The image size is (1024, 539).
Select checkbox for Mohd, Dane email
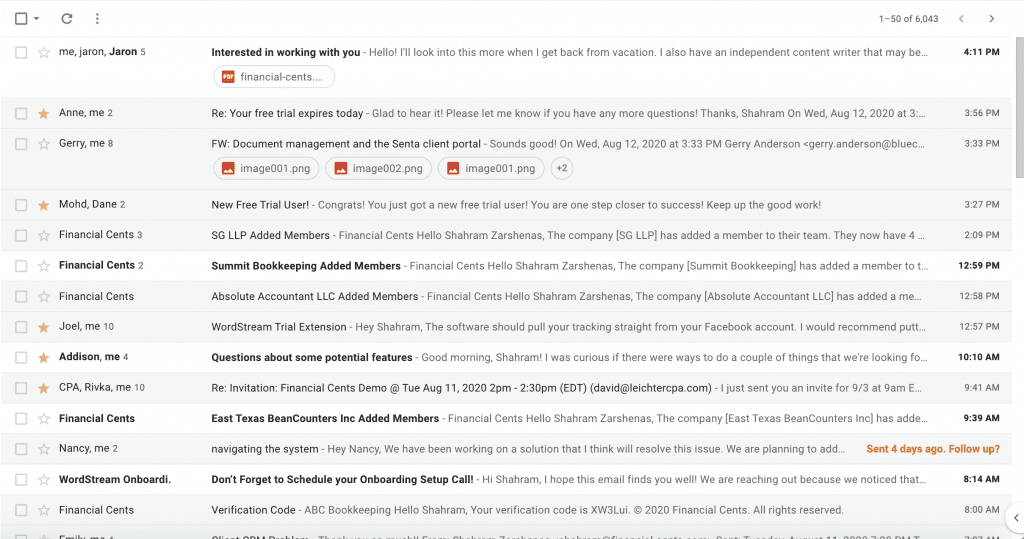click(21, 205)
